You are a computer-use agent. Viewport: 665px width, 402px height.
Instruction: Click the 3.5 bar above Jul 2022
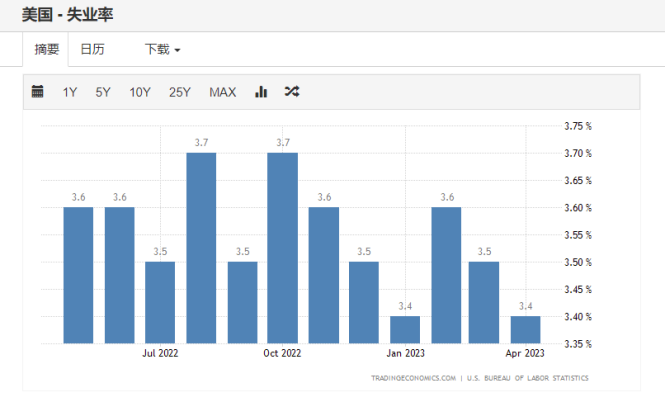(x=160, y=302)
